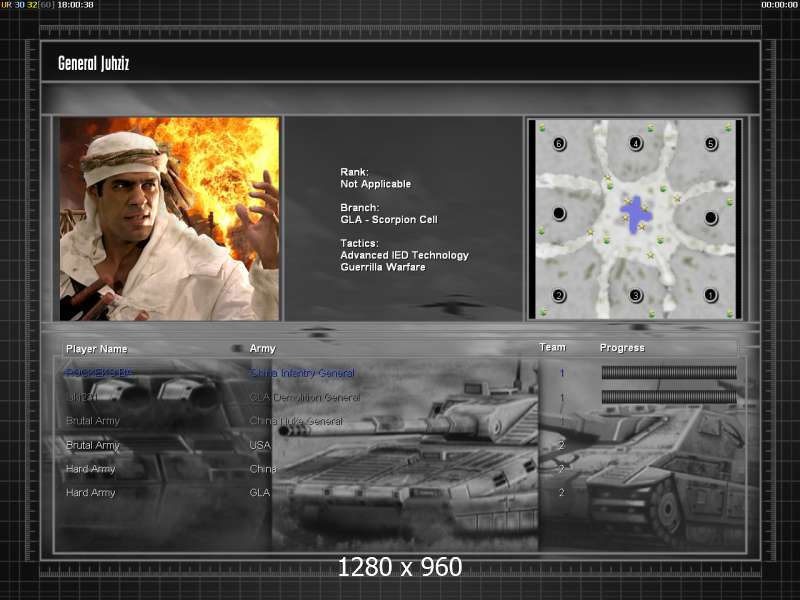Select the "GLA Demolition General" army entry

point(305,397)
